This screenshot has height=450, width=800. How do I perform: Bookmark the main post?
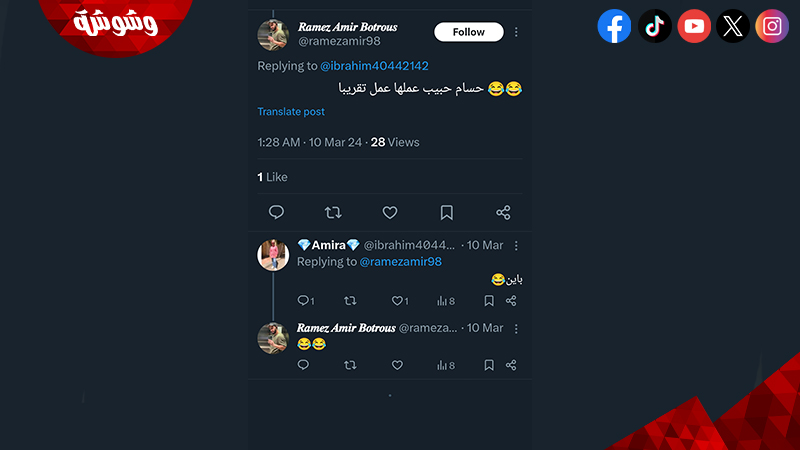point(446,212)
